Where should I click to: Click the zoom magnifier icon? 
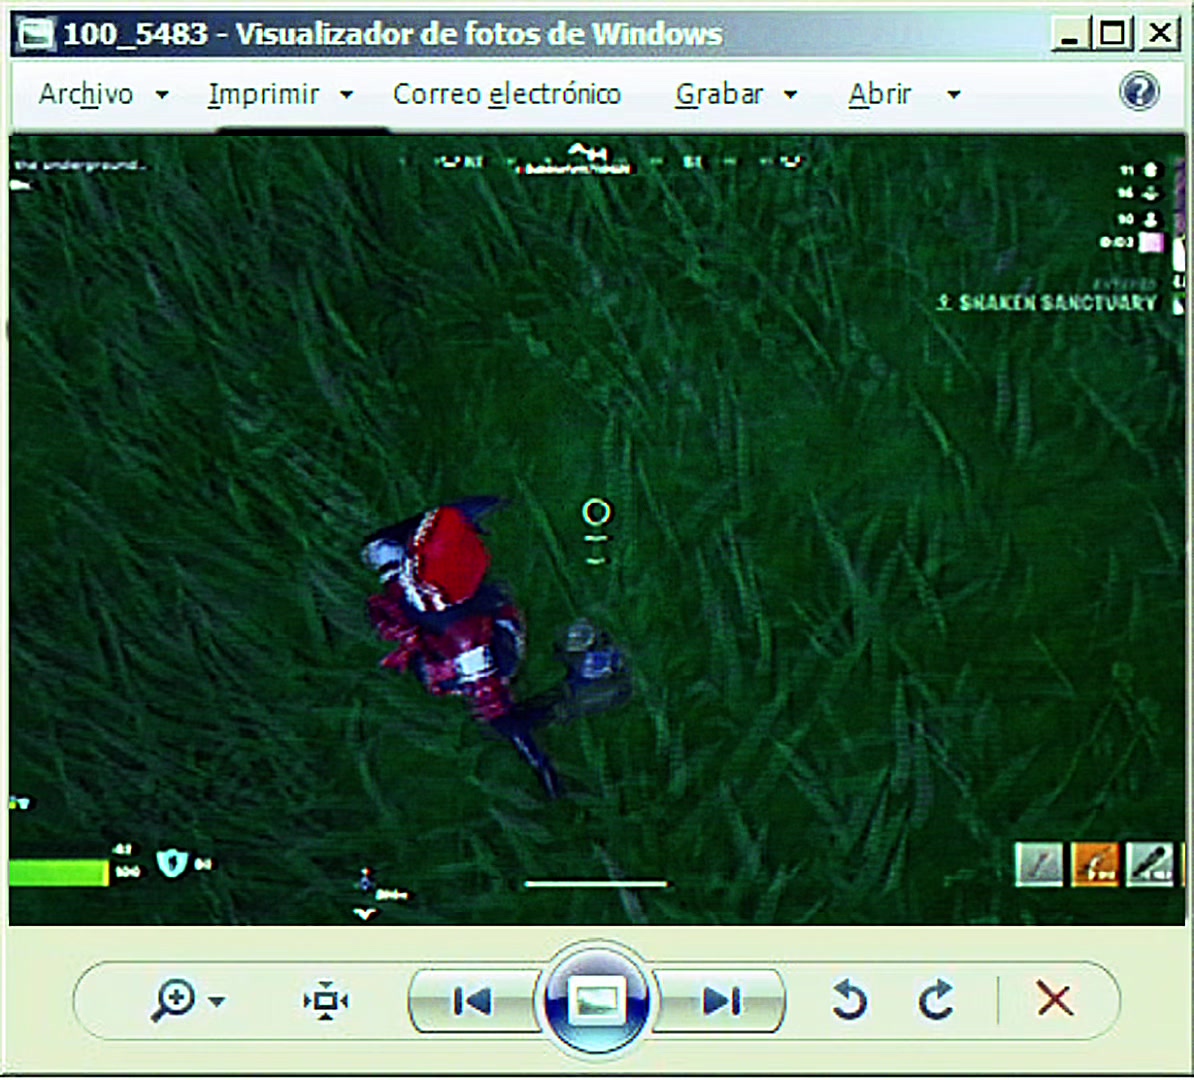point(173,1000)
